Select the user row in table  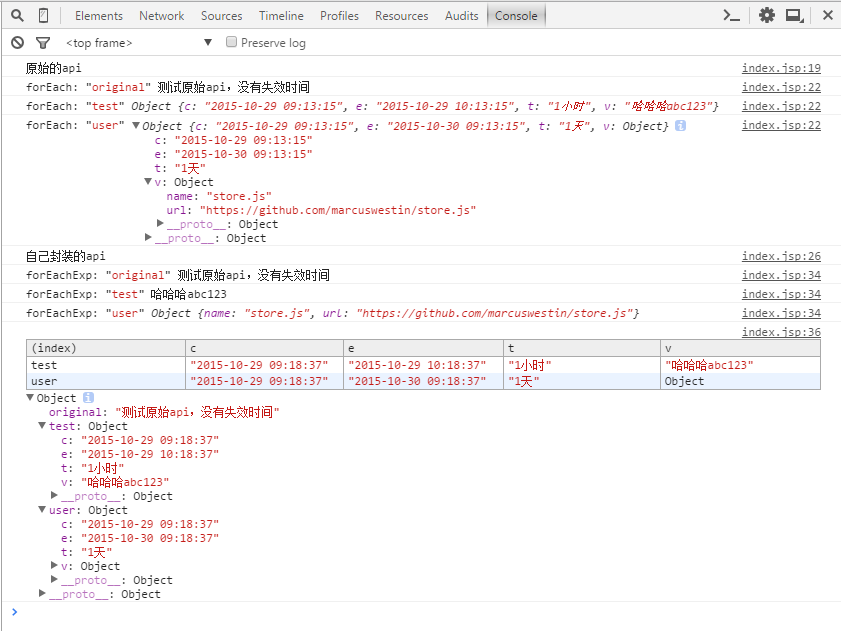[x=423, y=381]
